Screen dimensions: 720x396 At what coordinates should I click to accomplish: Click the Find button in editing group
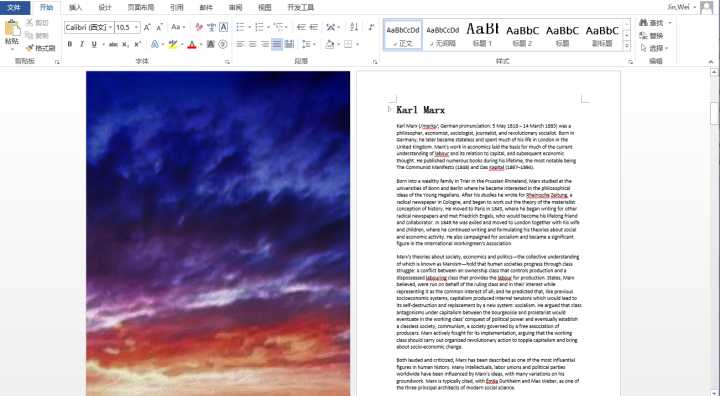[x=653, y=23]
